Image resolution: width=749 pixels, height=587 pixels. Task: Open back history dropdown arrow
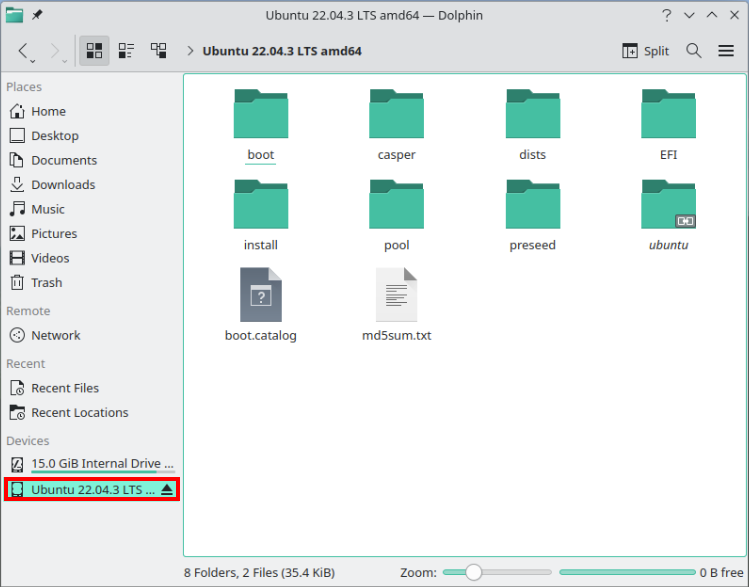[x=32, y=61]
